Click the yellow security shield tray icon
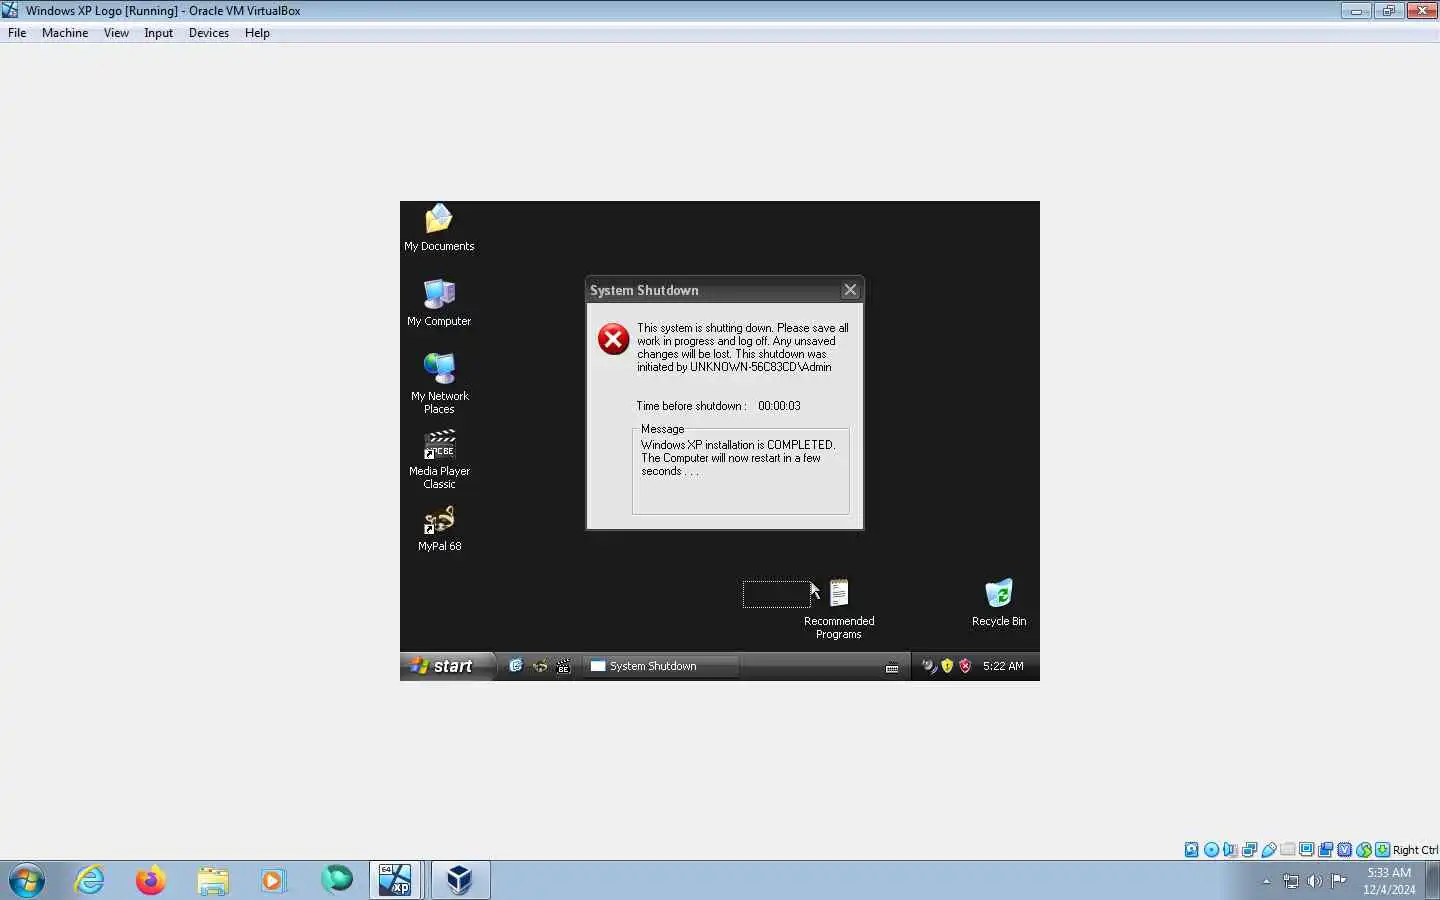 pyautogui.click(x=947, y=666)
